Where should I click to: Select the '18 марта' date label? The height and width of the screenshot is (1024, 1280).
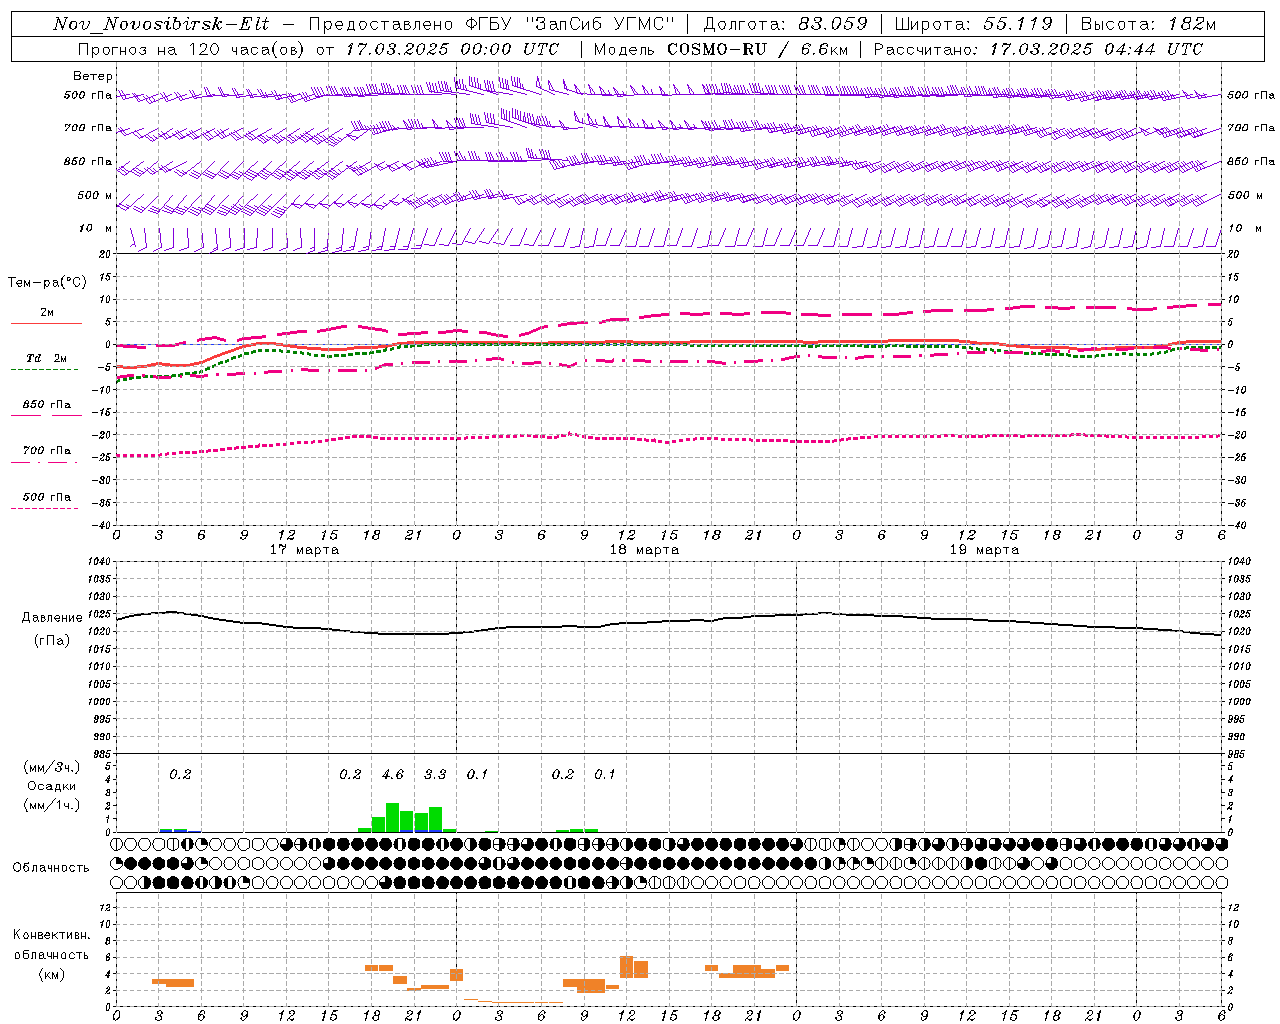645,550
